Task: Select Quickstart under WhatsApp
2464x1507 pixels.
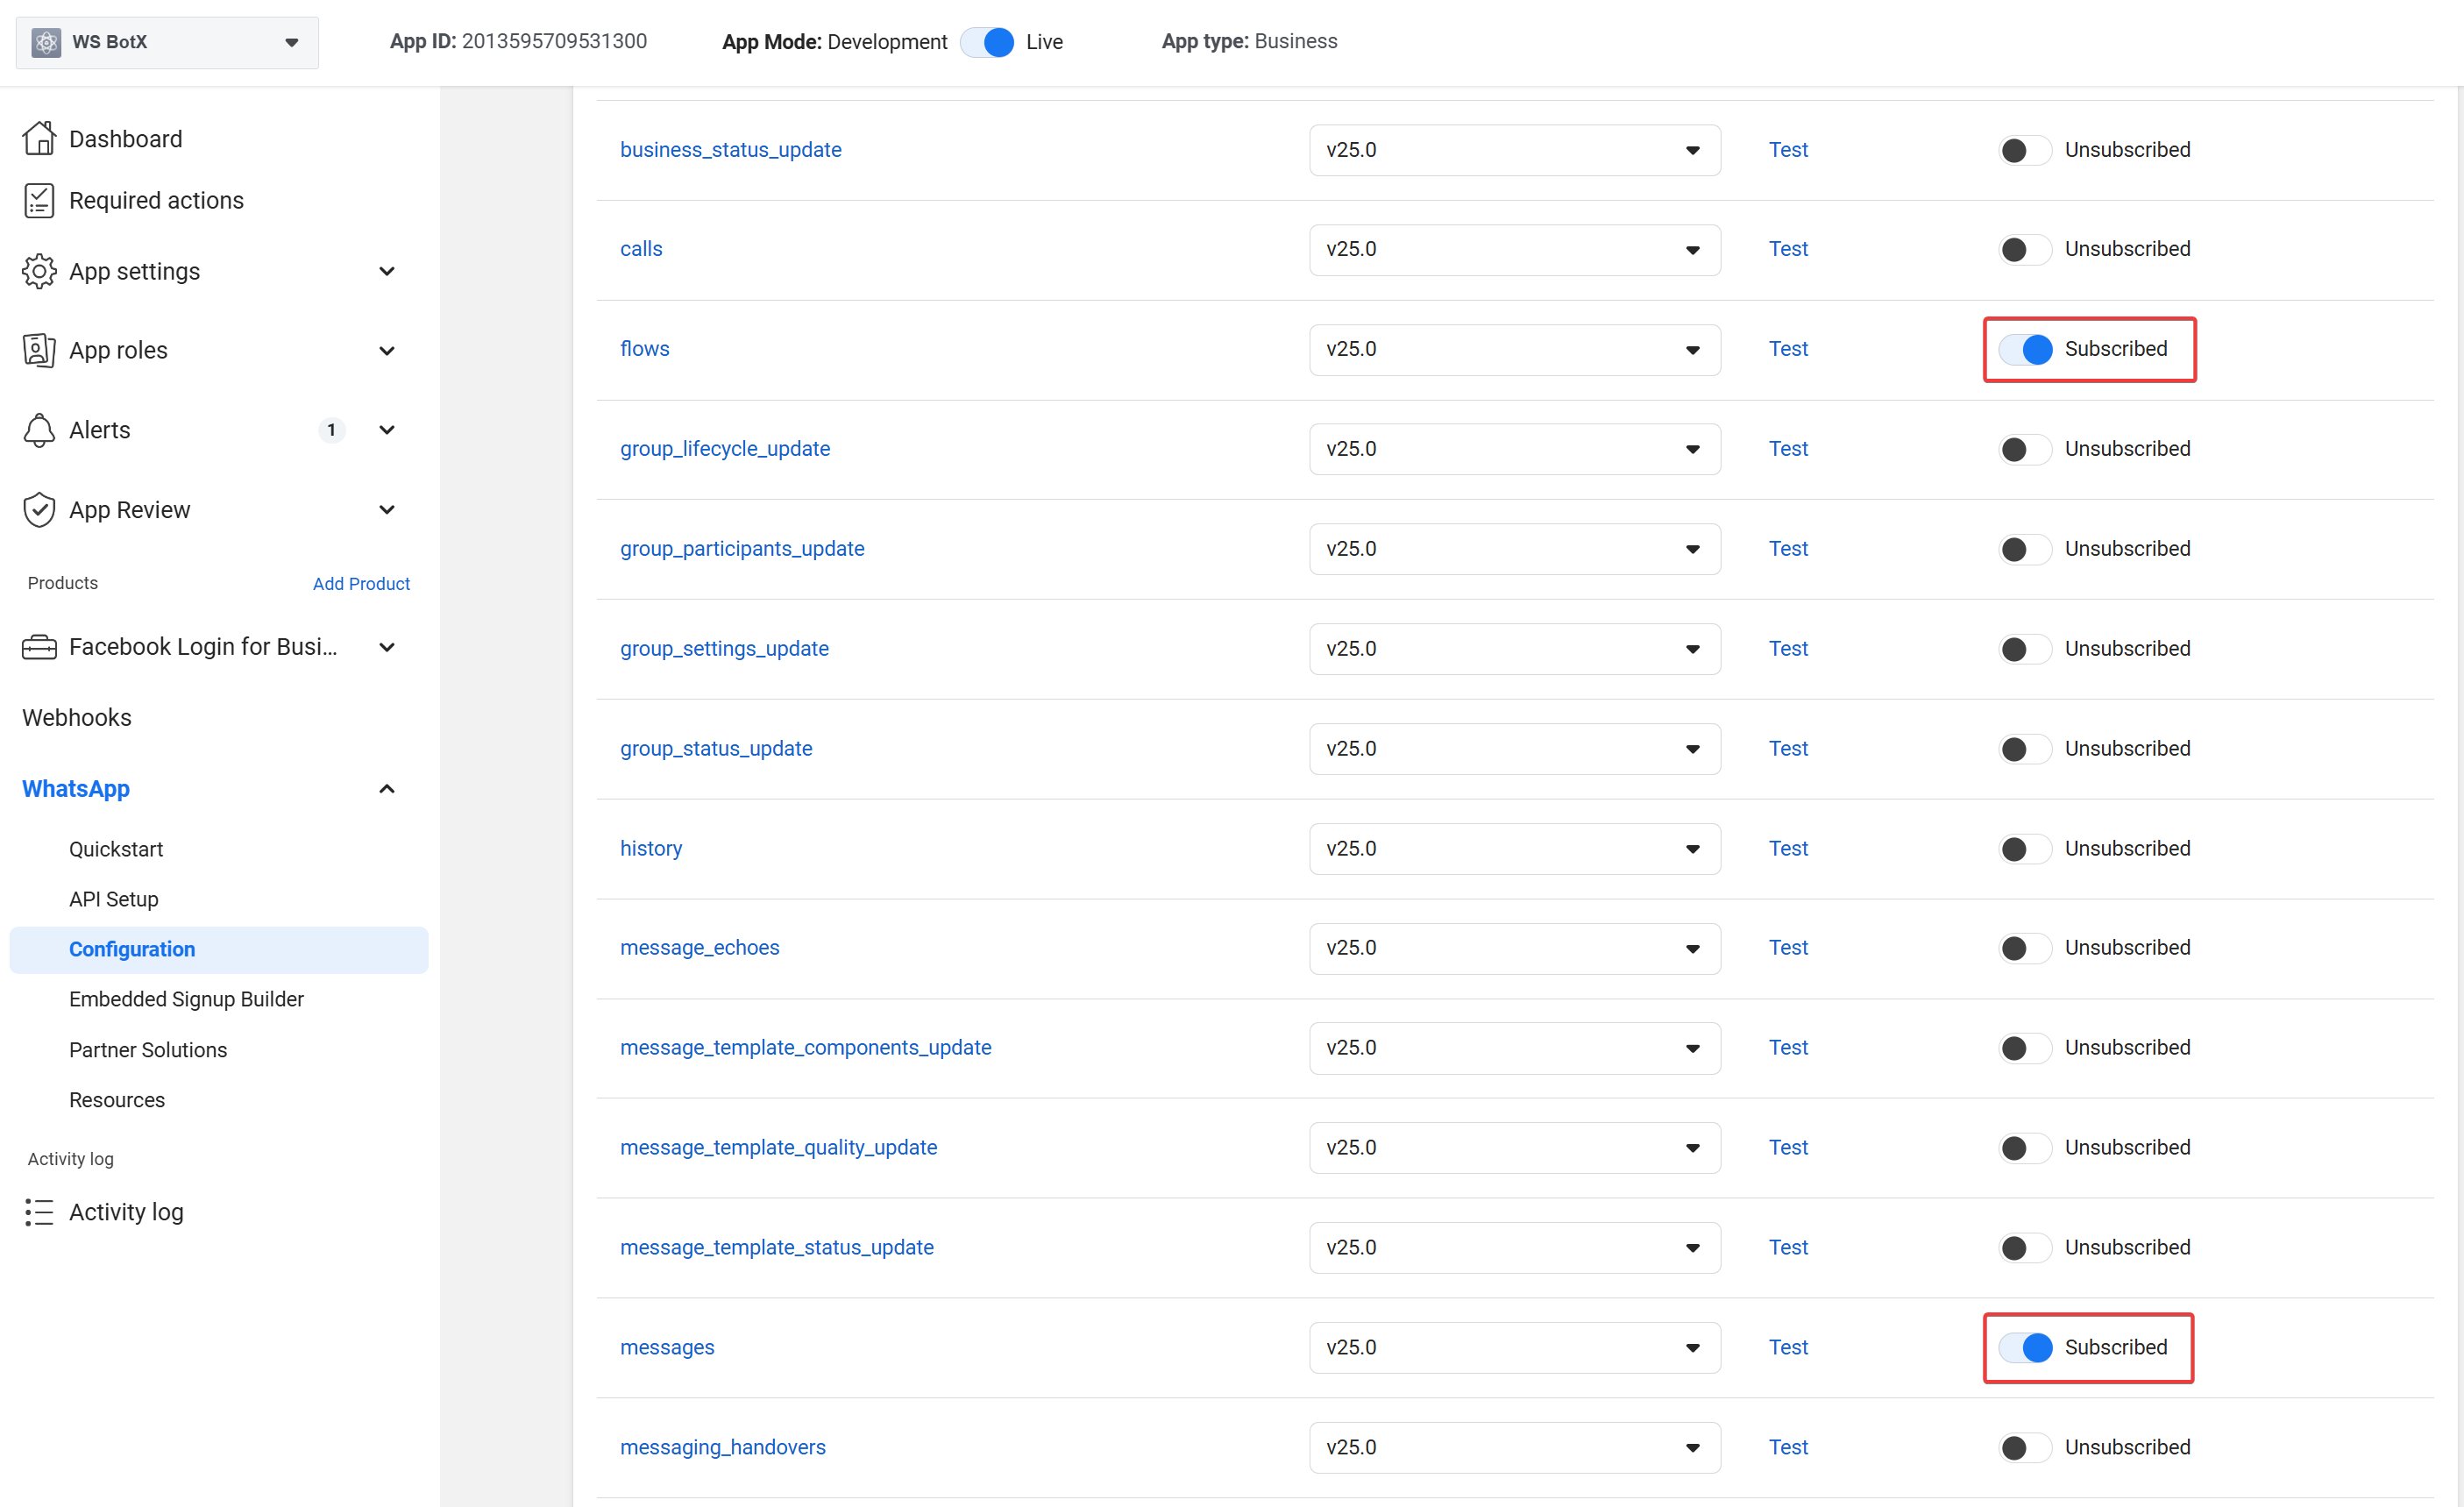Action: point(116,849)
